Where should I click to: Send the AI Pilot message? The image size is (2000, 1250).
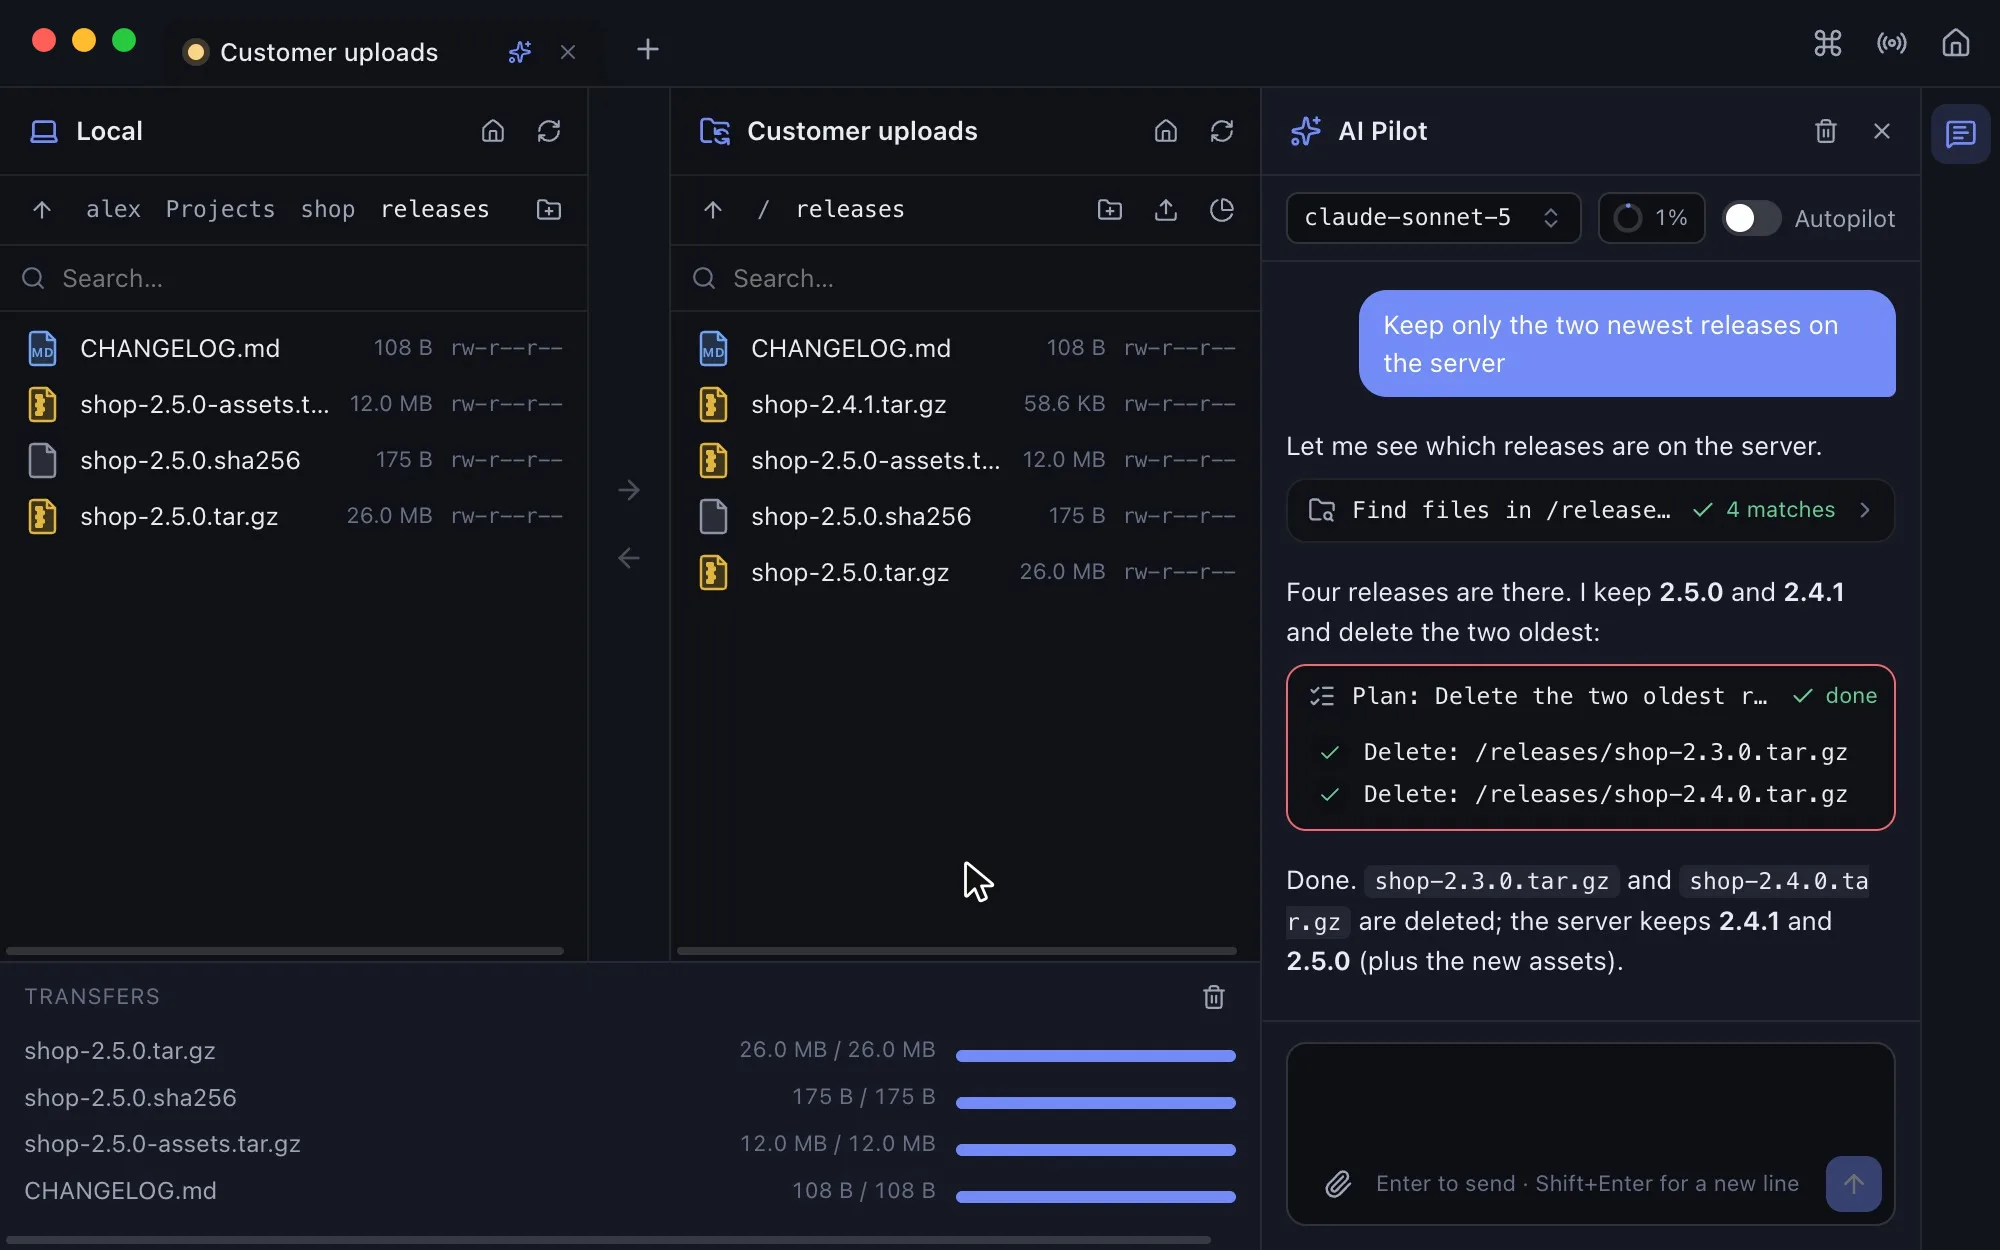coord(1853,1184)
